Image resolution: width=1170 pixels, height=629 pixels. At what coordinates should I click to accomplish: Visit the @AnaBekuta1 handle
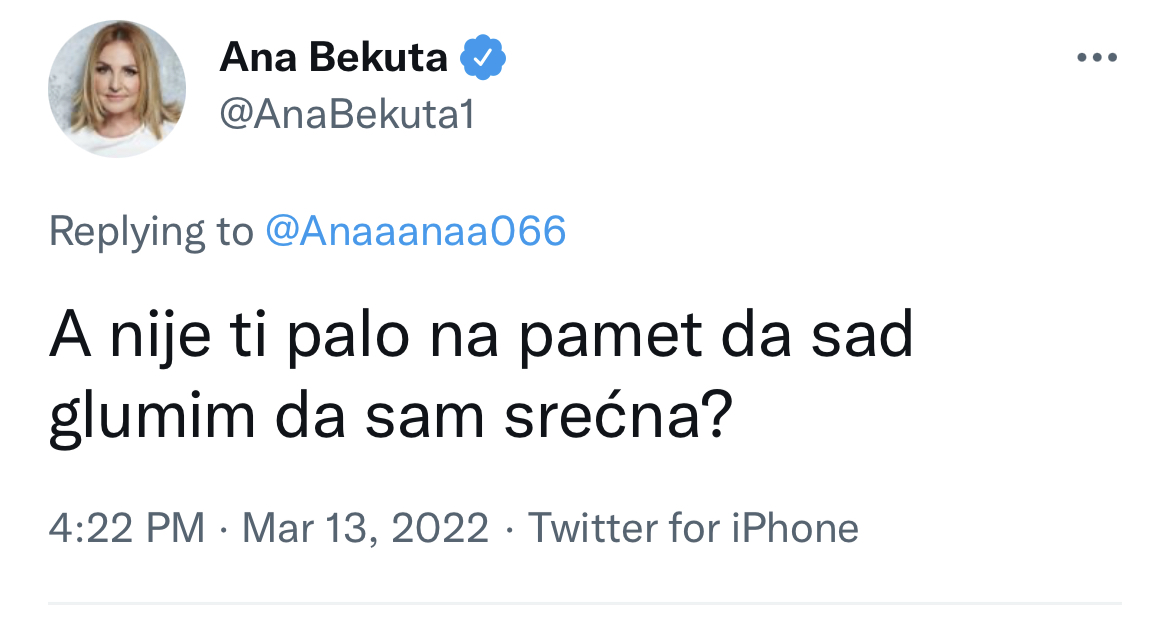click(348, 115)
